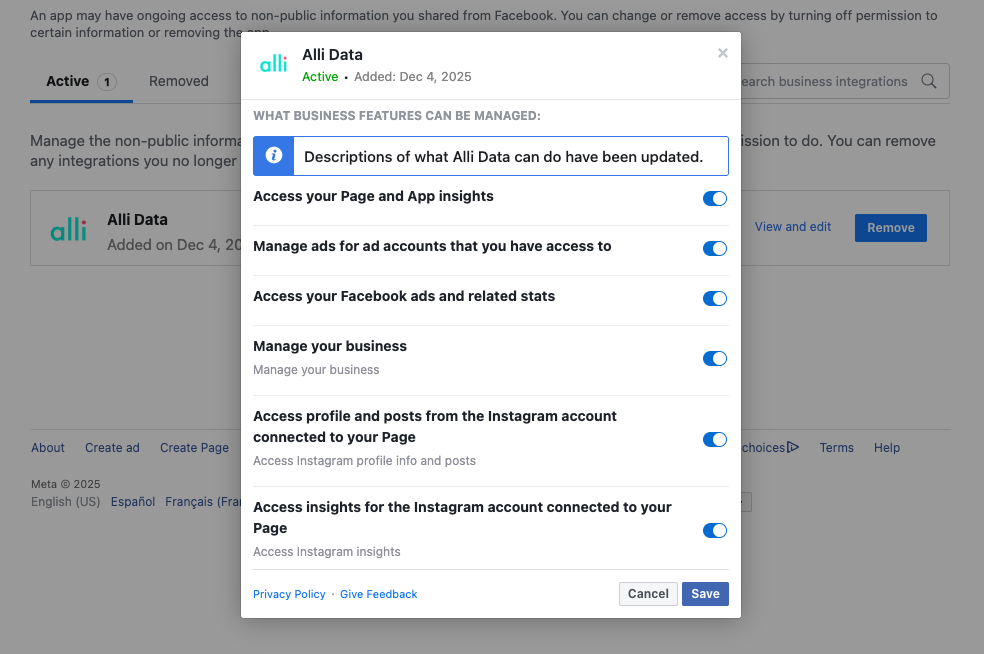
Task: Switch off Instagram insights access toggle
Action: click(715, 531)
